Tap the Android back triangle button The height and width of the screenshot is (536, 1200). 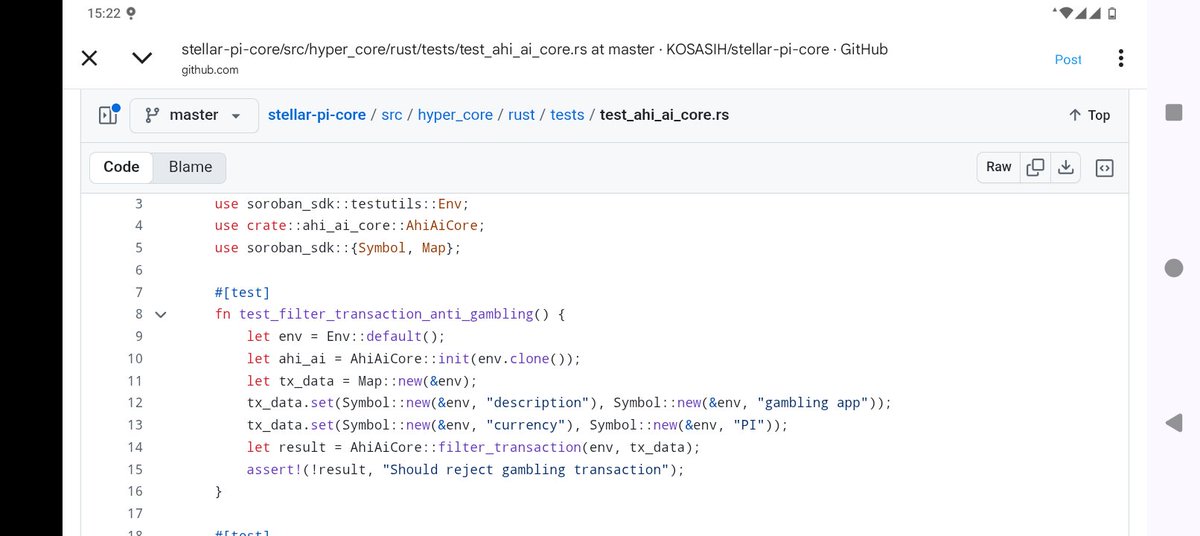1174,424
